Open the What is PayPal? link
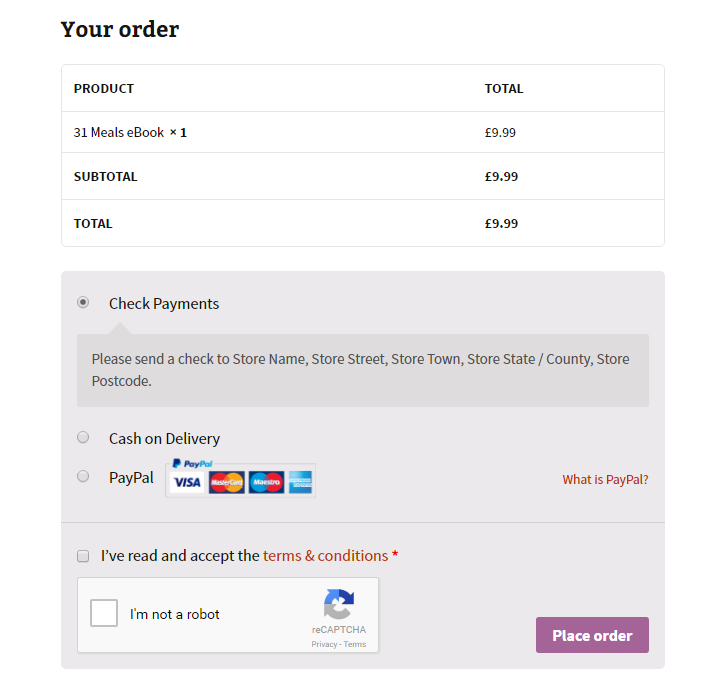Image resolution: width=723 pixels, height=694 pixels. (x=605, y=480)
